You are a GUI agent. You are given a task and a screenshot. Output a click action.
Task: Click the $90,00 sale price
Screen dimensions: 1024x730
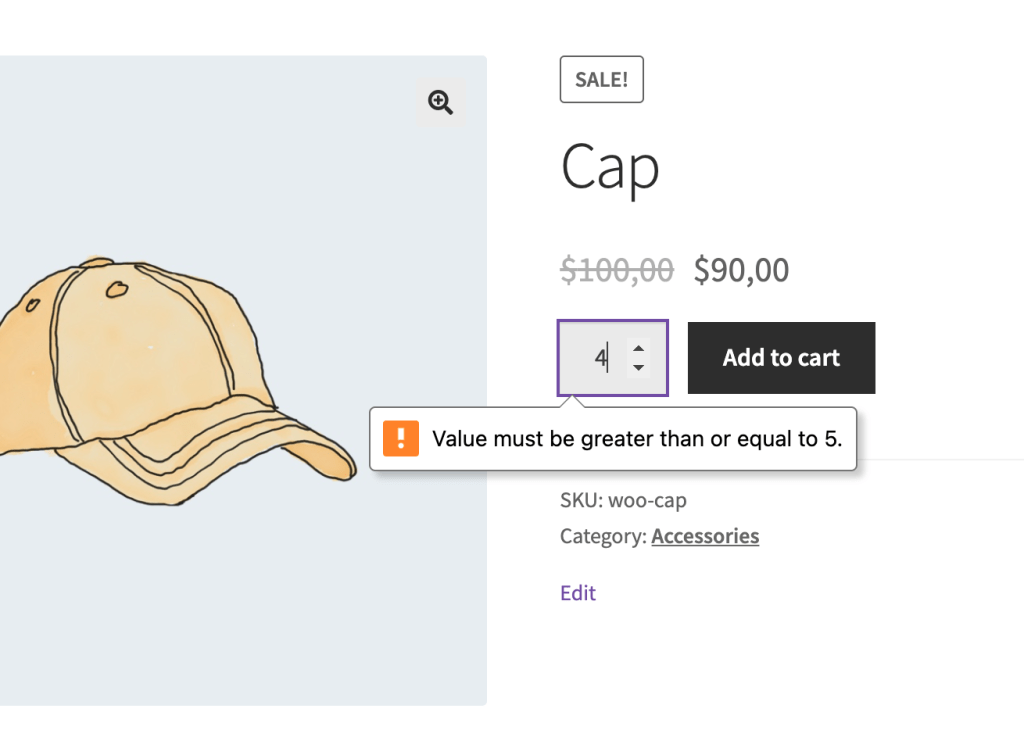(x=741, y=269)
